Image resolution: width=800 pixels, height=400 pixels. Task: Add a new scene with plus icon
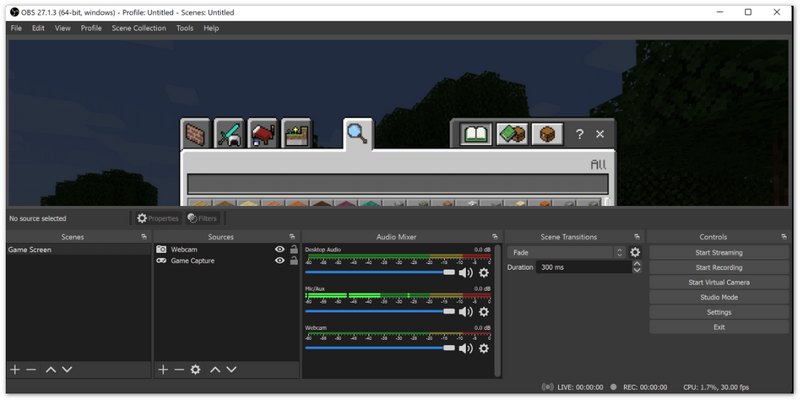(x=15, y=370)
